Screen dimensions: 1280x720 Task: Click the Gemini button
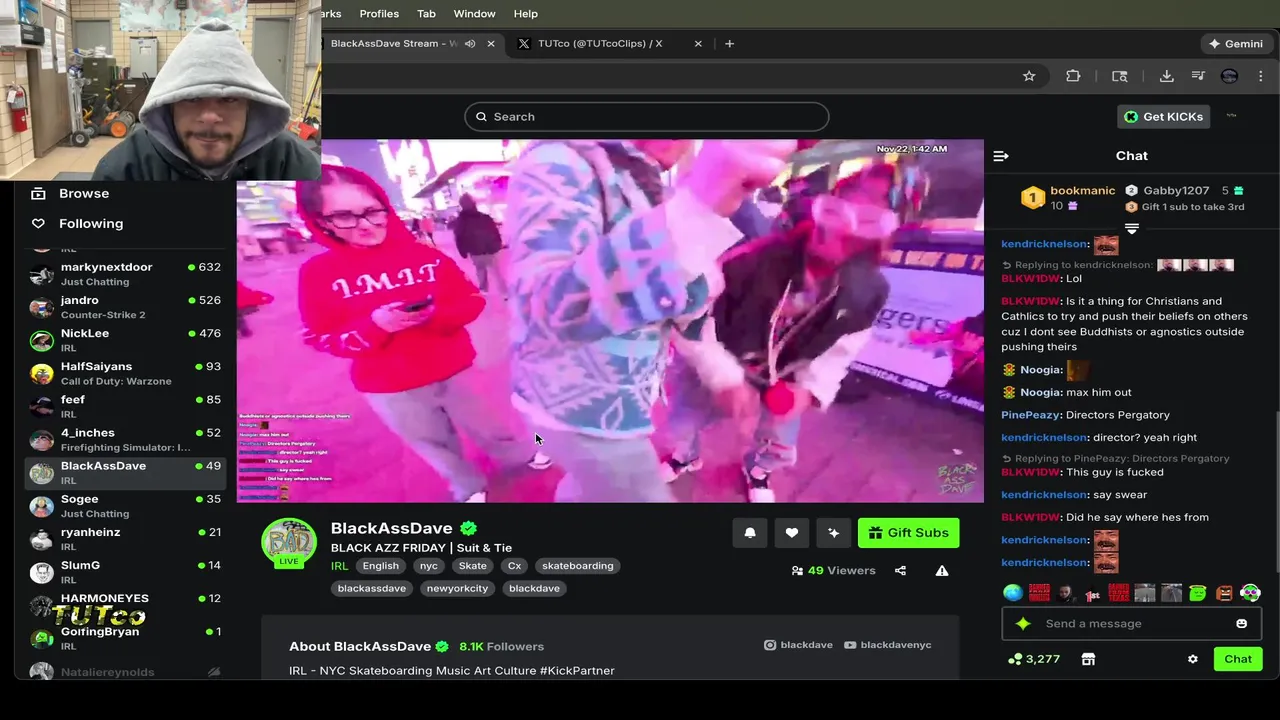pos(1236,44)
